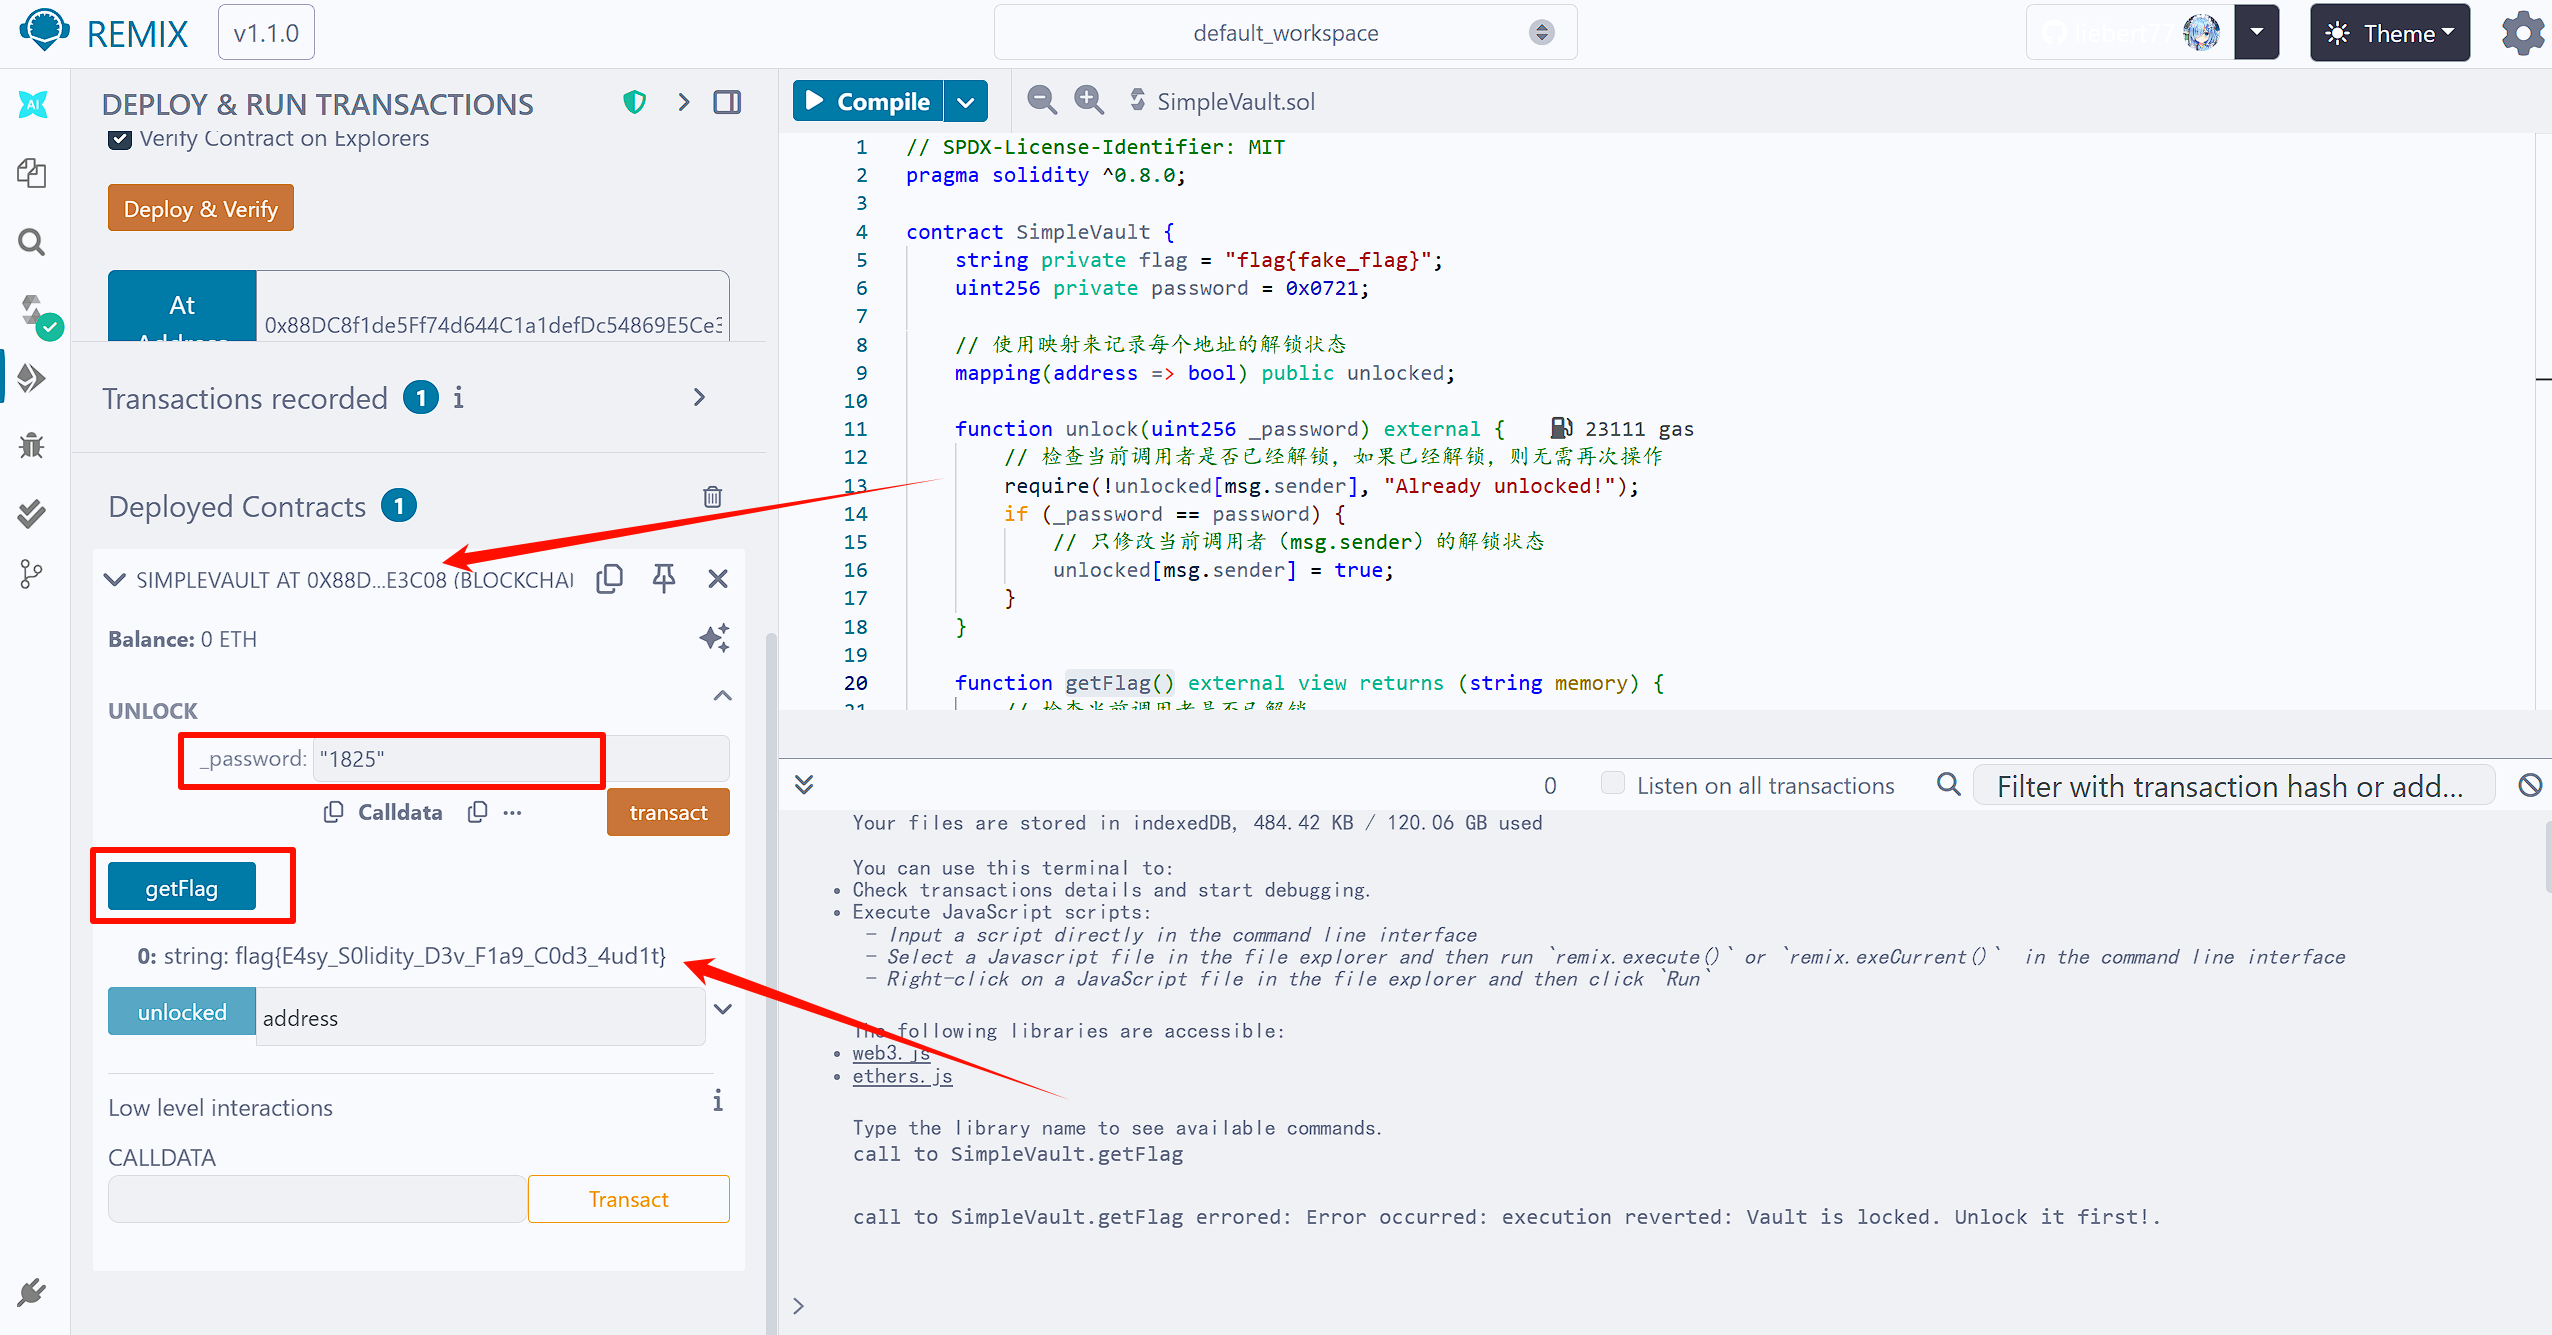Click the terminal transaction filter field
The image size is (2552, 1335).
click(2230, 786)
